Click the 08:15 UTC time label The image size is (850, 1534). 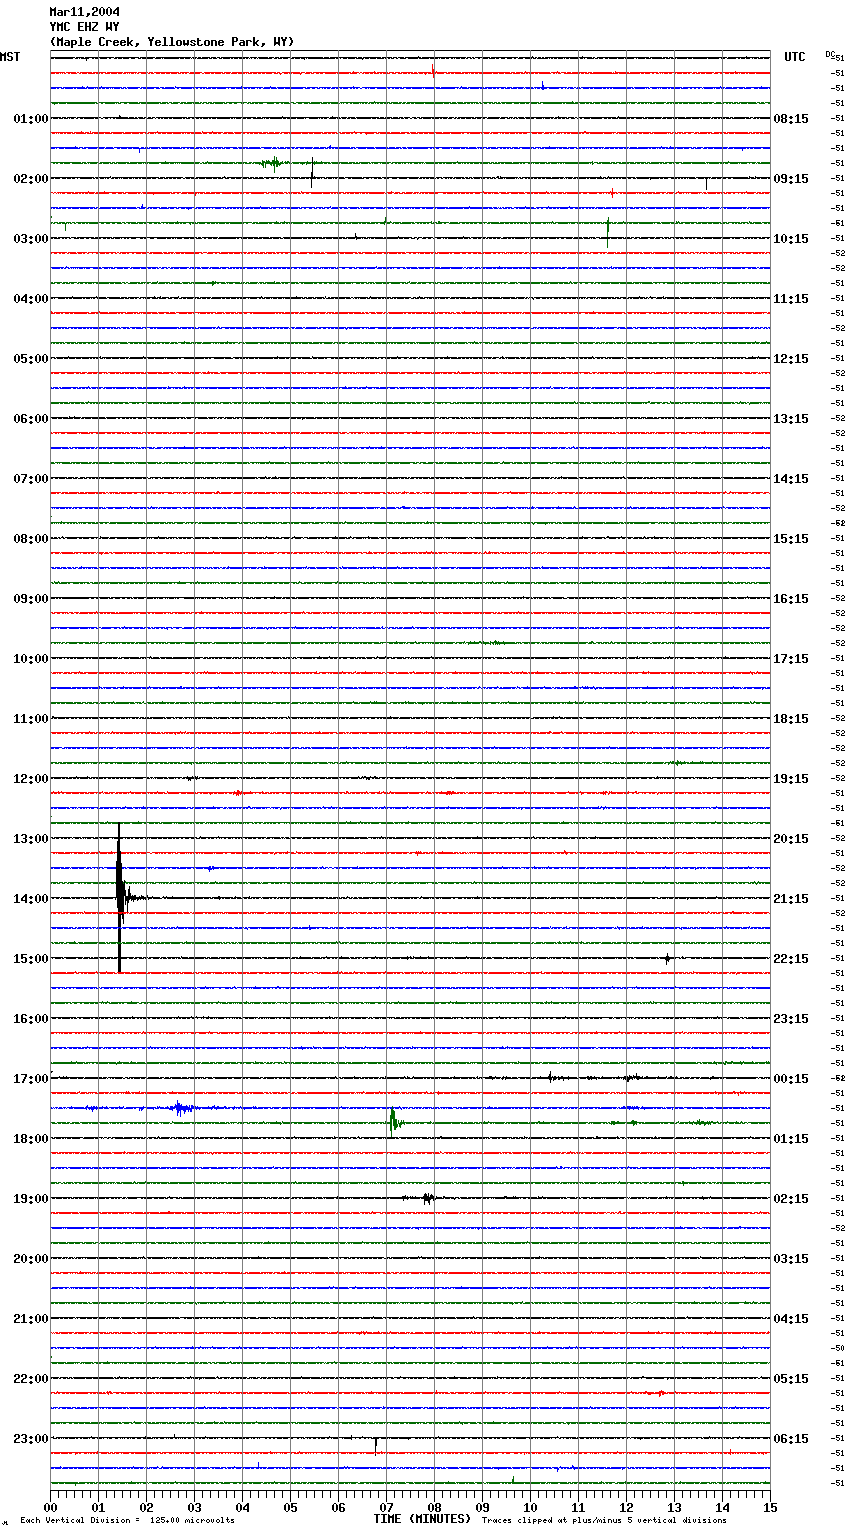click(x=791, y=119)
